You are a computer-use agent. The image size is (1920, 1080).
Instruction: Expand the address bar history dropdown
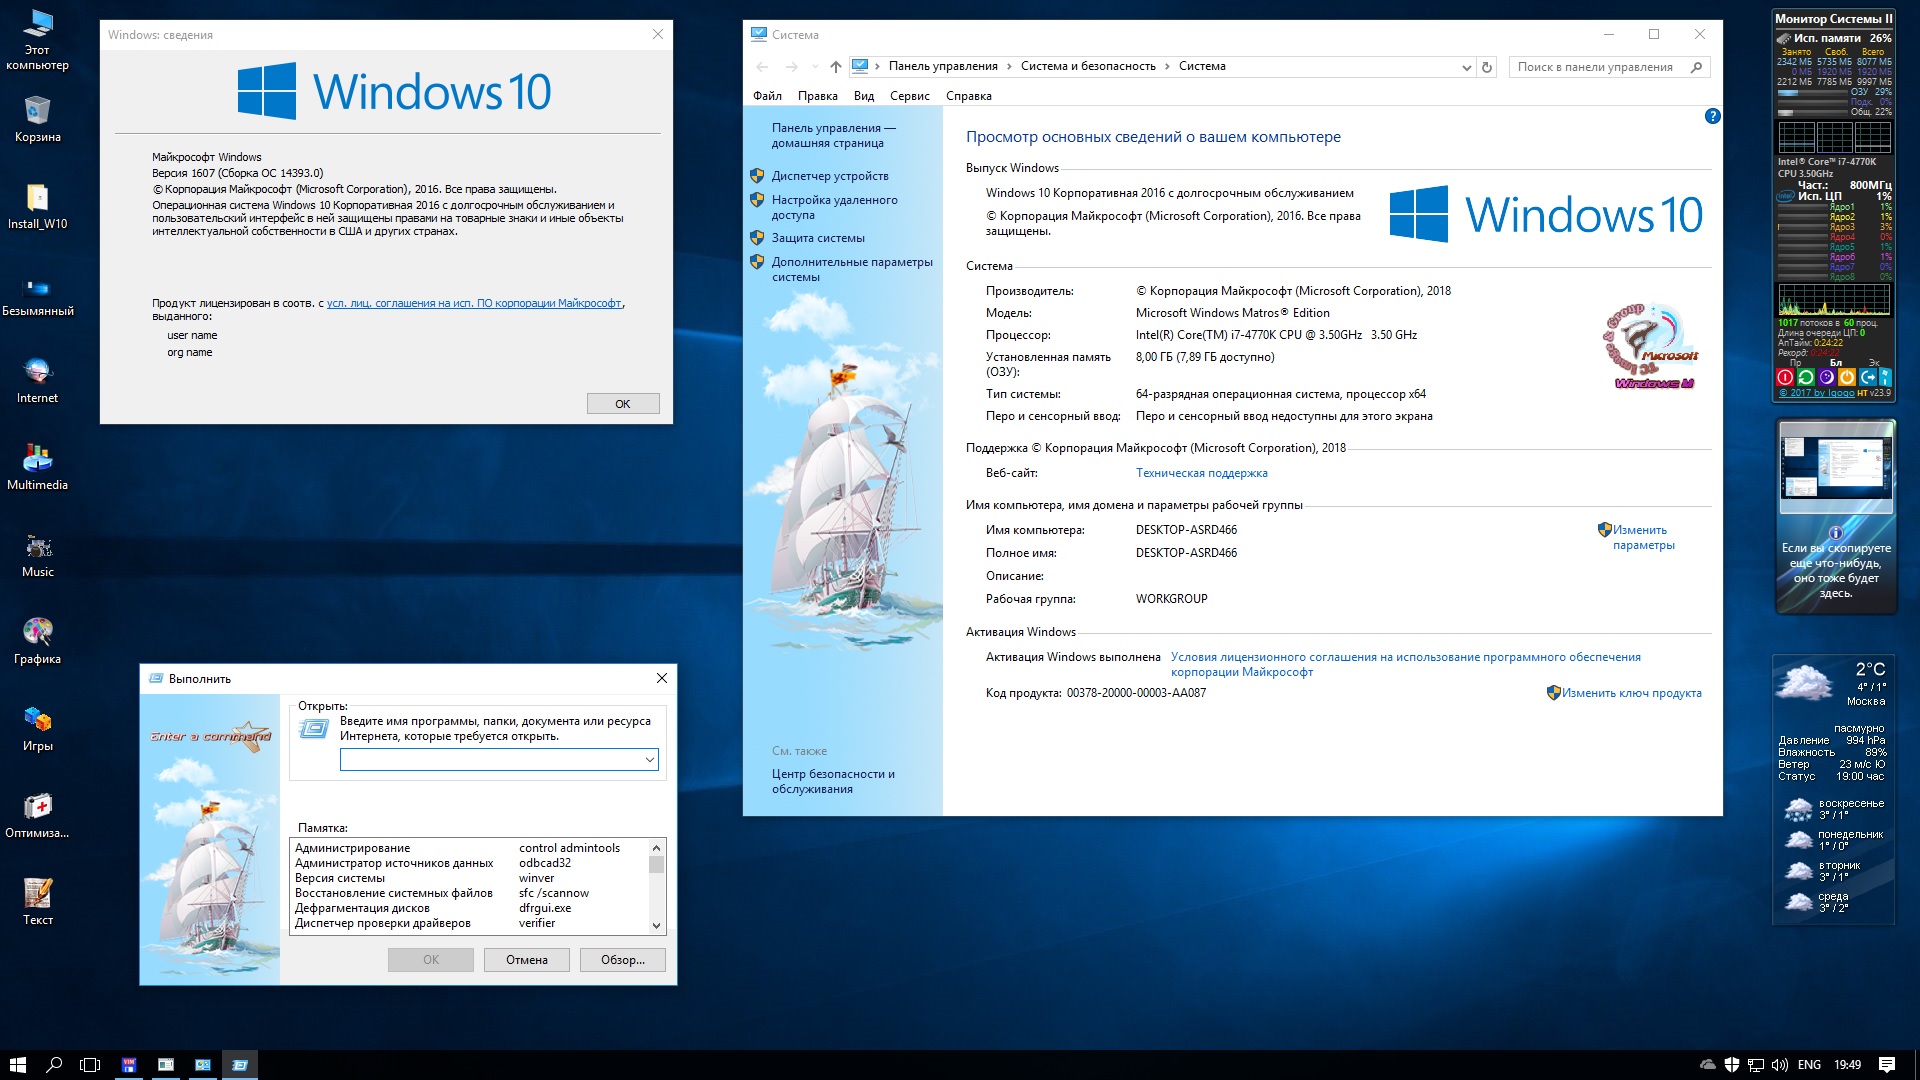[x=1466, y=67]
